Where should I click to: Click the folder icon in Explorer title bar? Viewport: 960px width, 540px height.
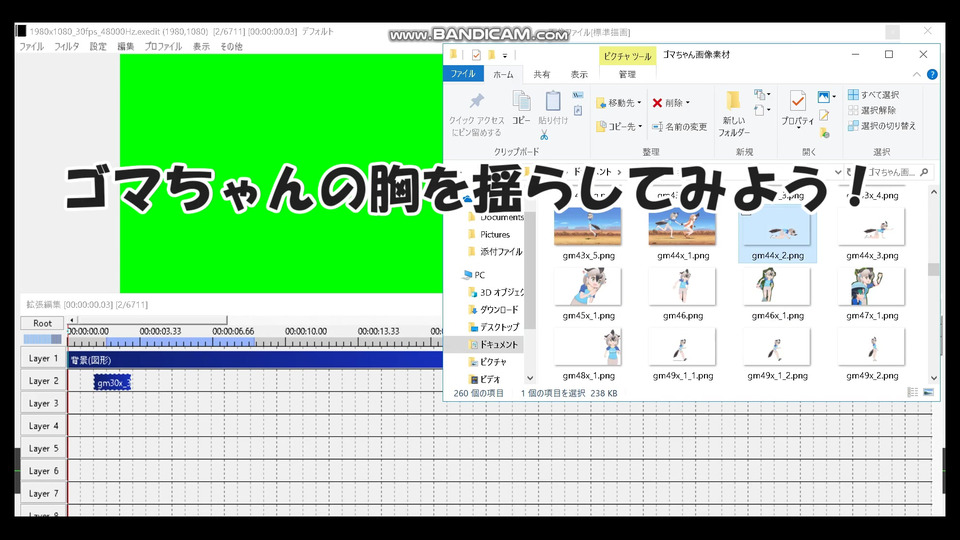tap(453, 54)
